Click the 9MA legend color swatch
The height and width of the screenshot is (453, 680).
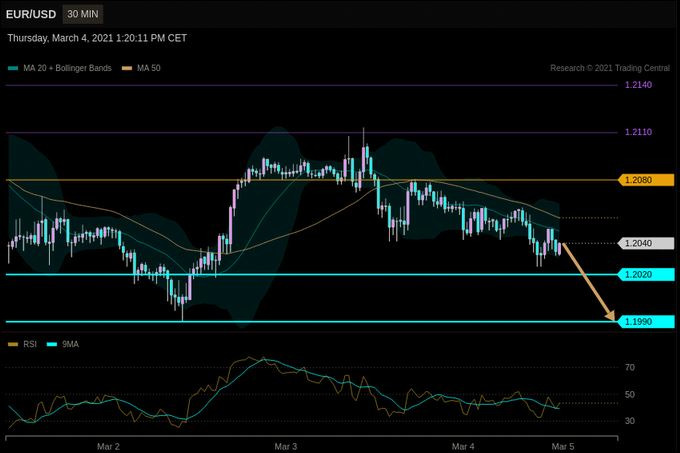[x=52, y=344]
